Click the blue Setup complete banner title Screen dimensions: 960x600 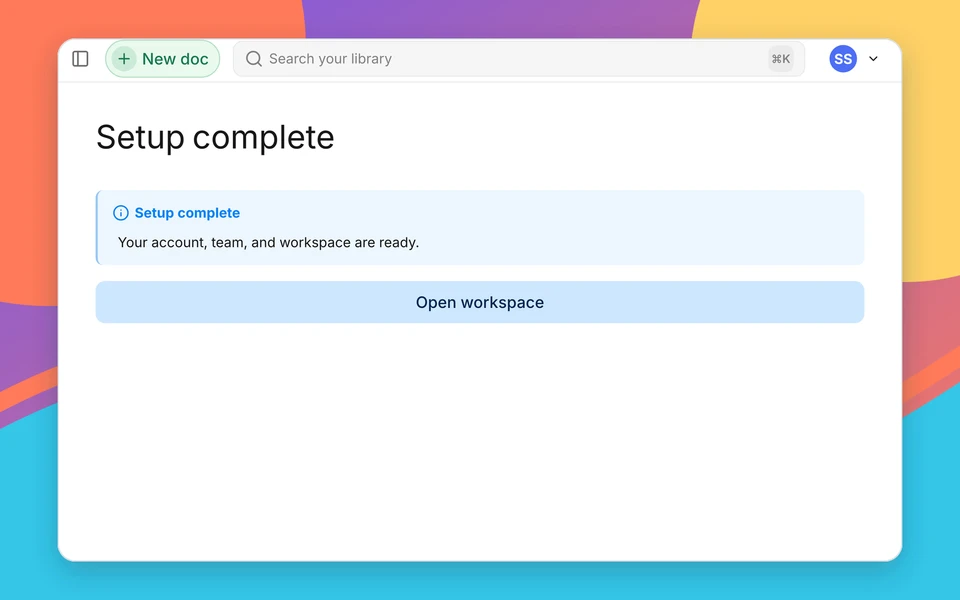point(187,212)
